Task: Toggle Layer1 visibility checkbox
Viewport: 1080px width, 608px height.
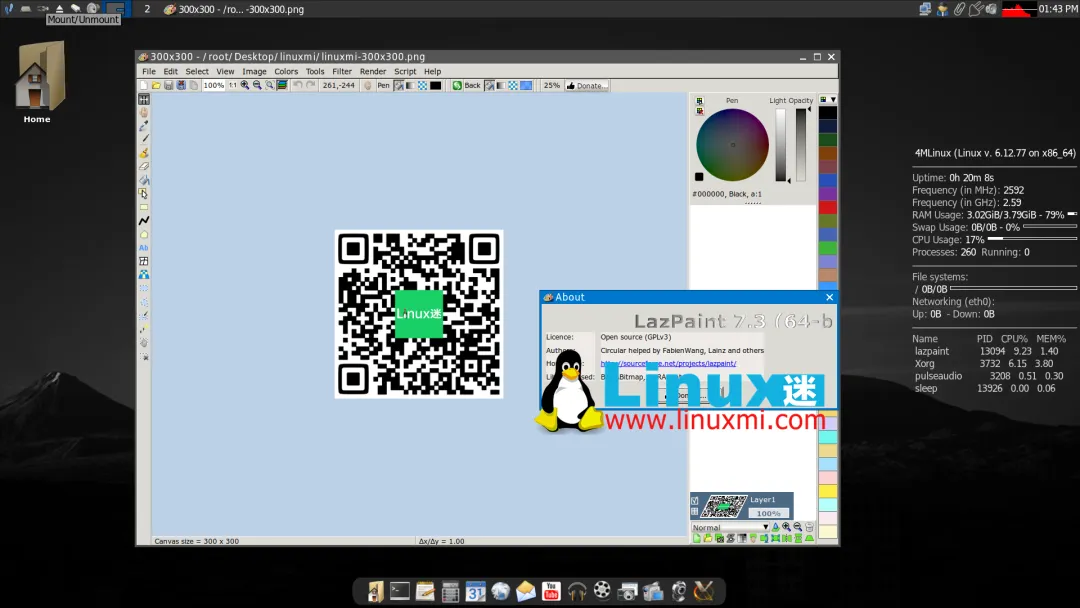Action: click(695, 501)
